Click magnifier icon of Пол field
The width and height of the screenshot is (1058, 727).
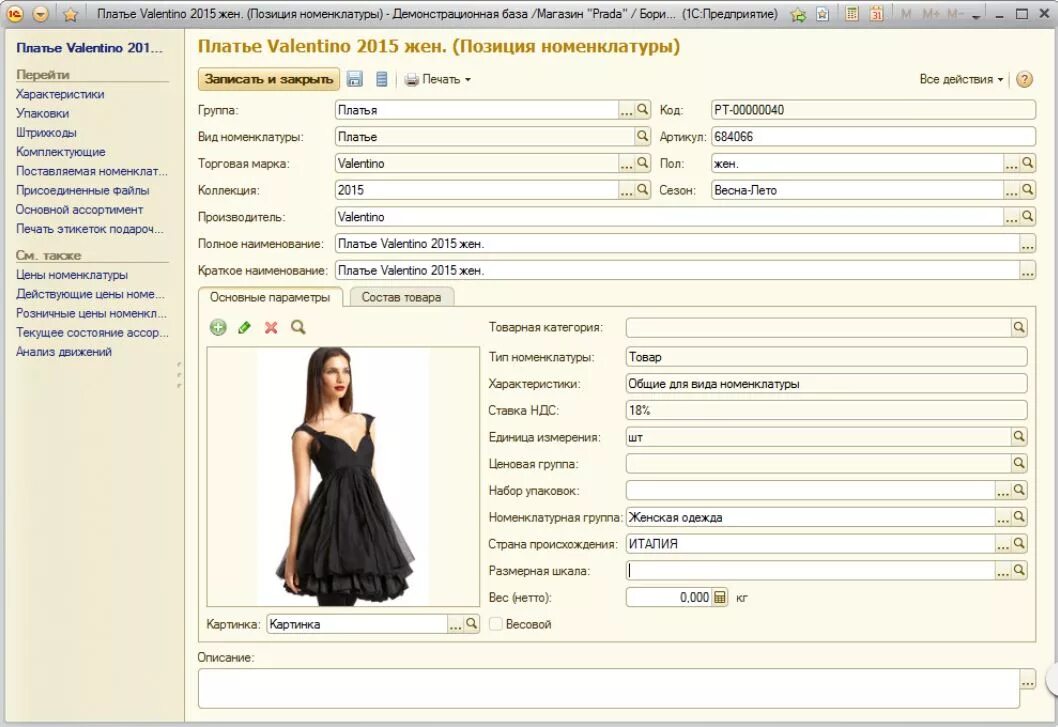1027,163
